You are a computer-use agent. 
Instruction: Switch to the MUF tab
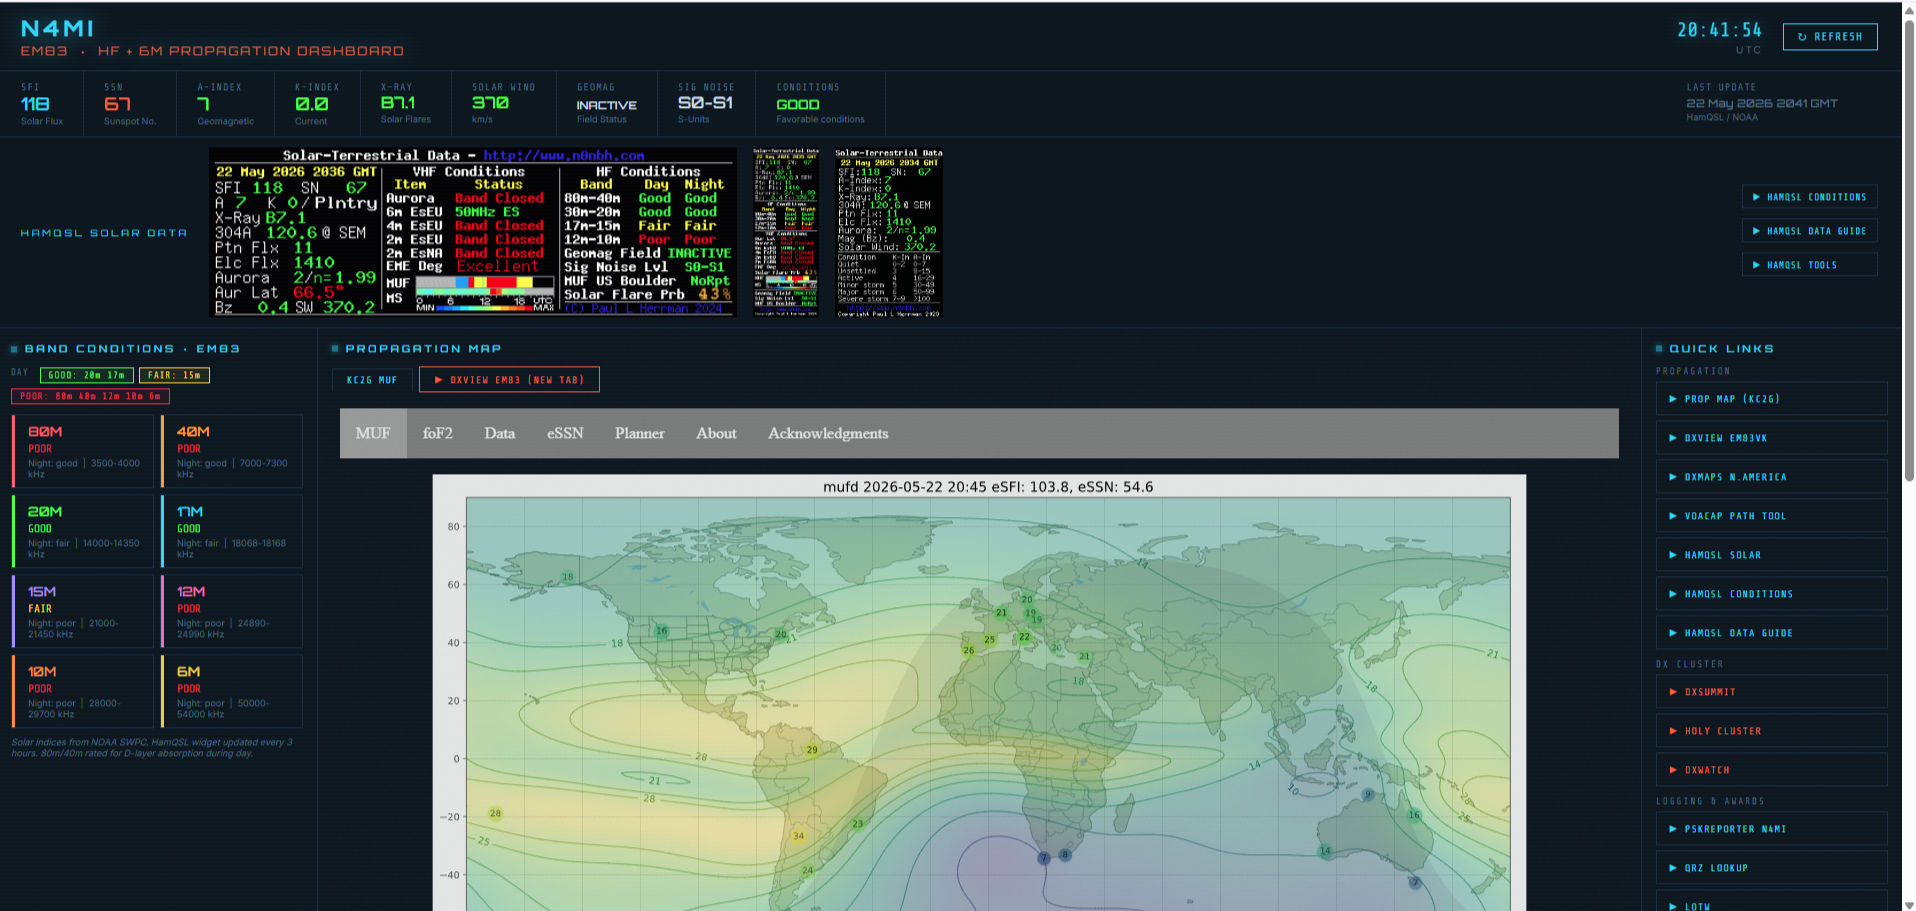click(x=373, y=433)
